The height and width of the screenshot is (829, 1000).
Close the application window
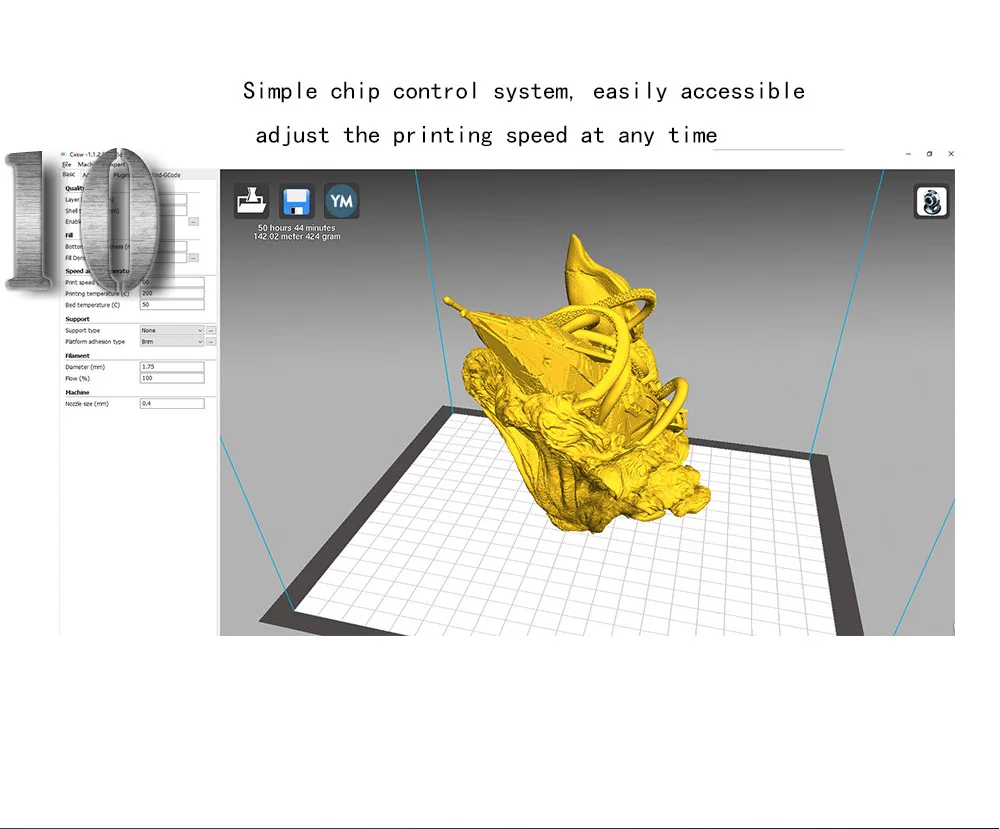(951, 154)
